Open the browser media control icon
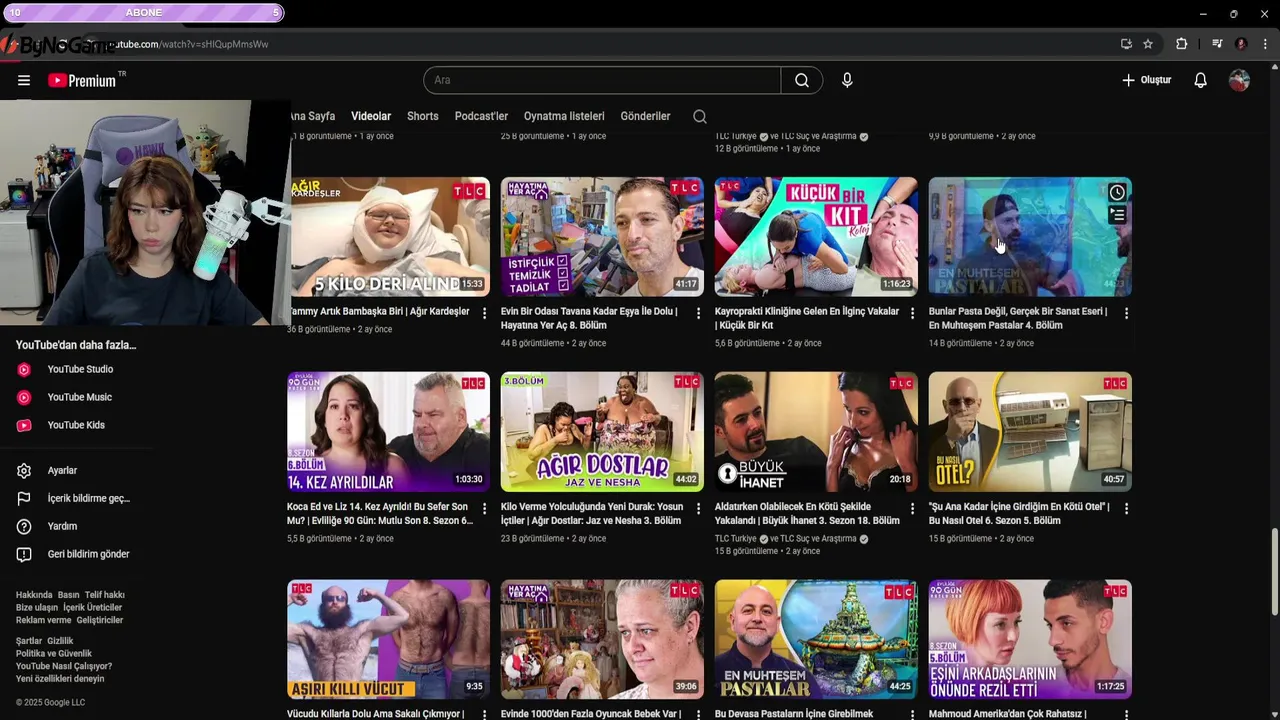Viewport: 1280px width, 720px height. point(1217,44)
